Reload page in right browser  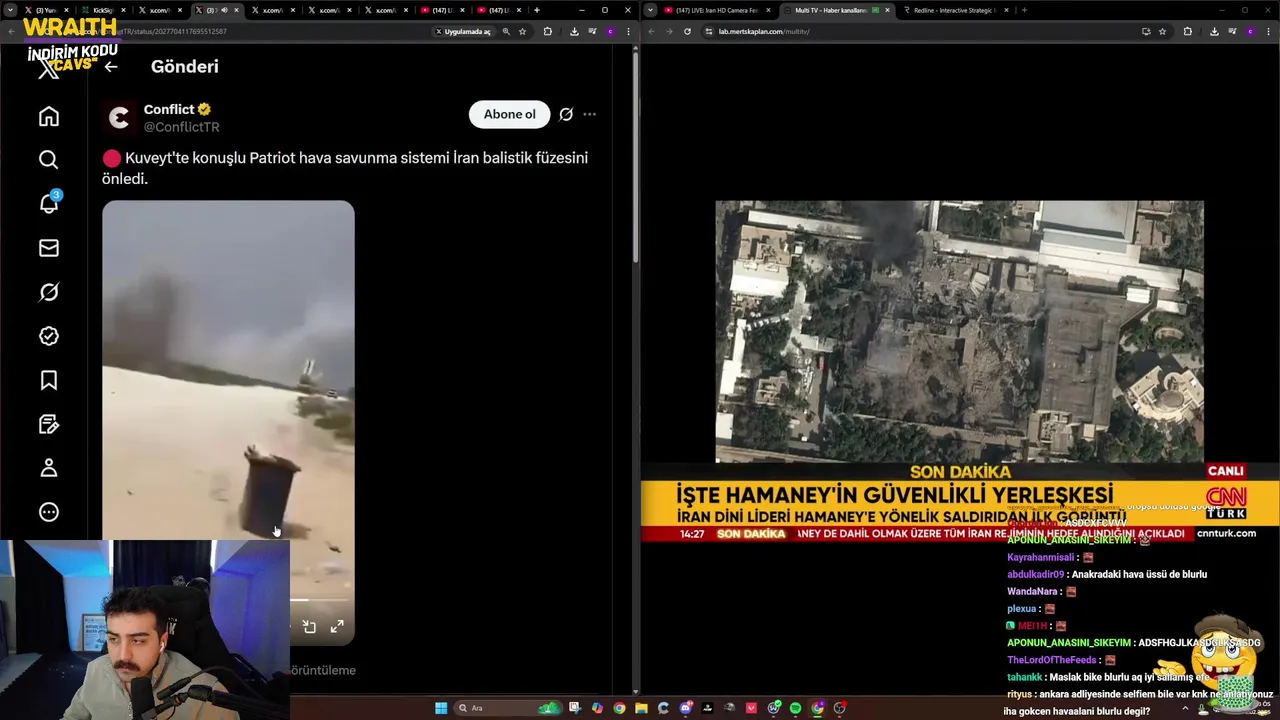point(687,31)
